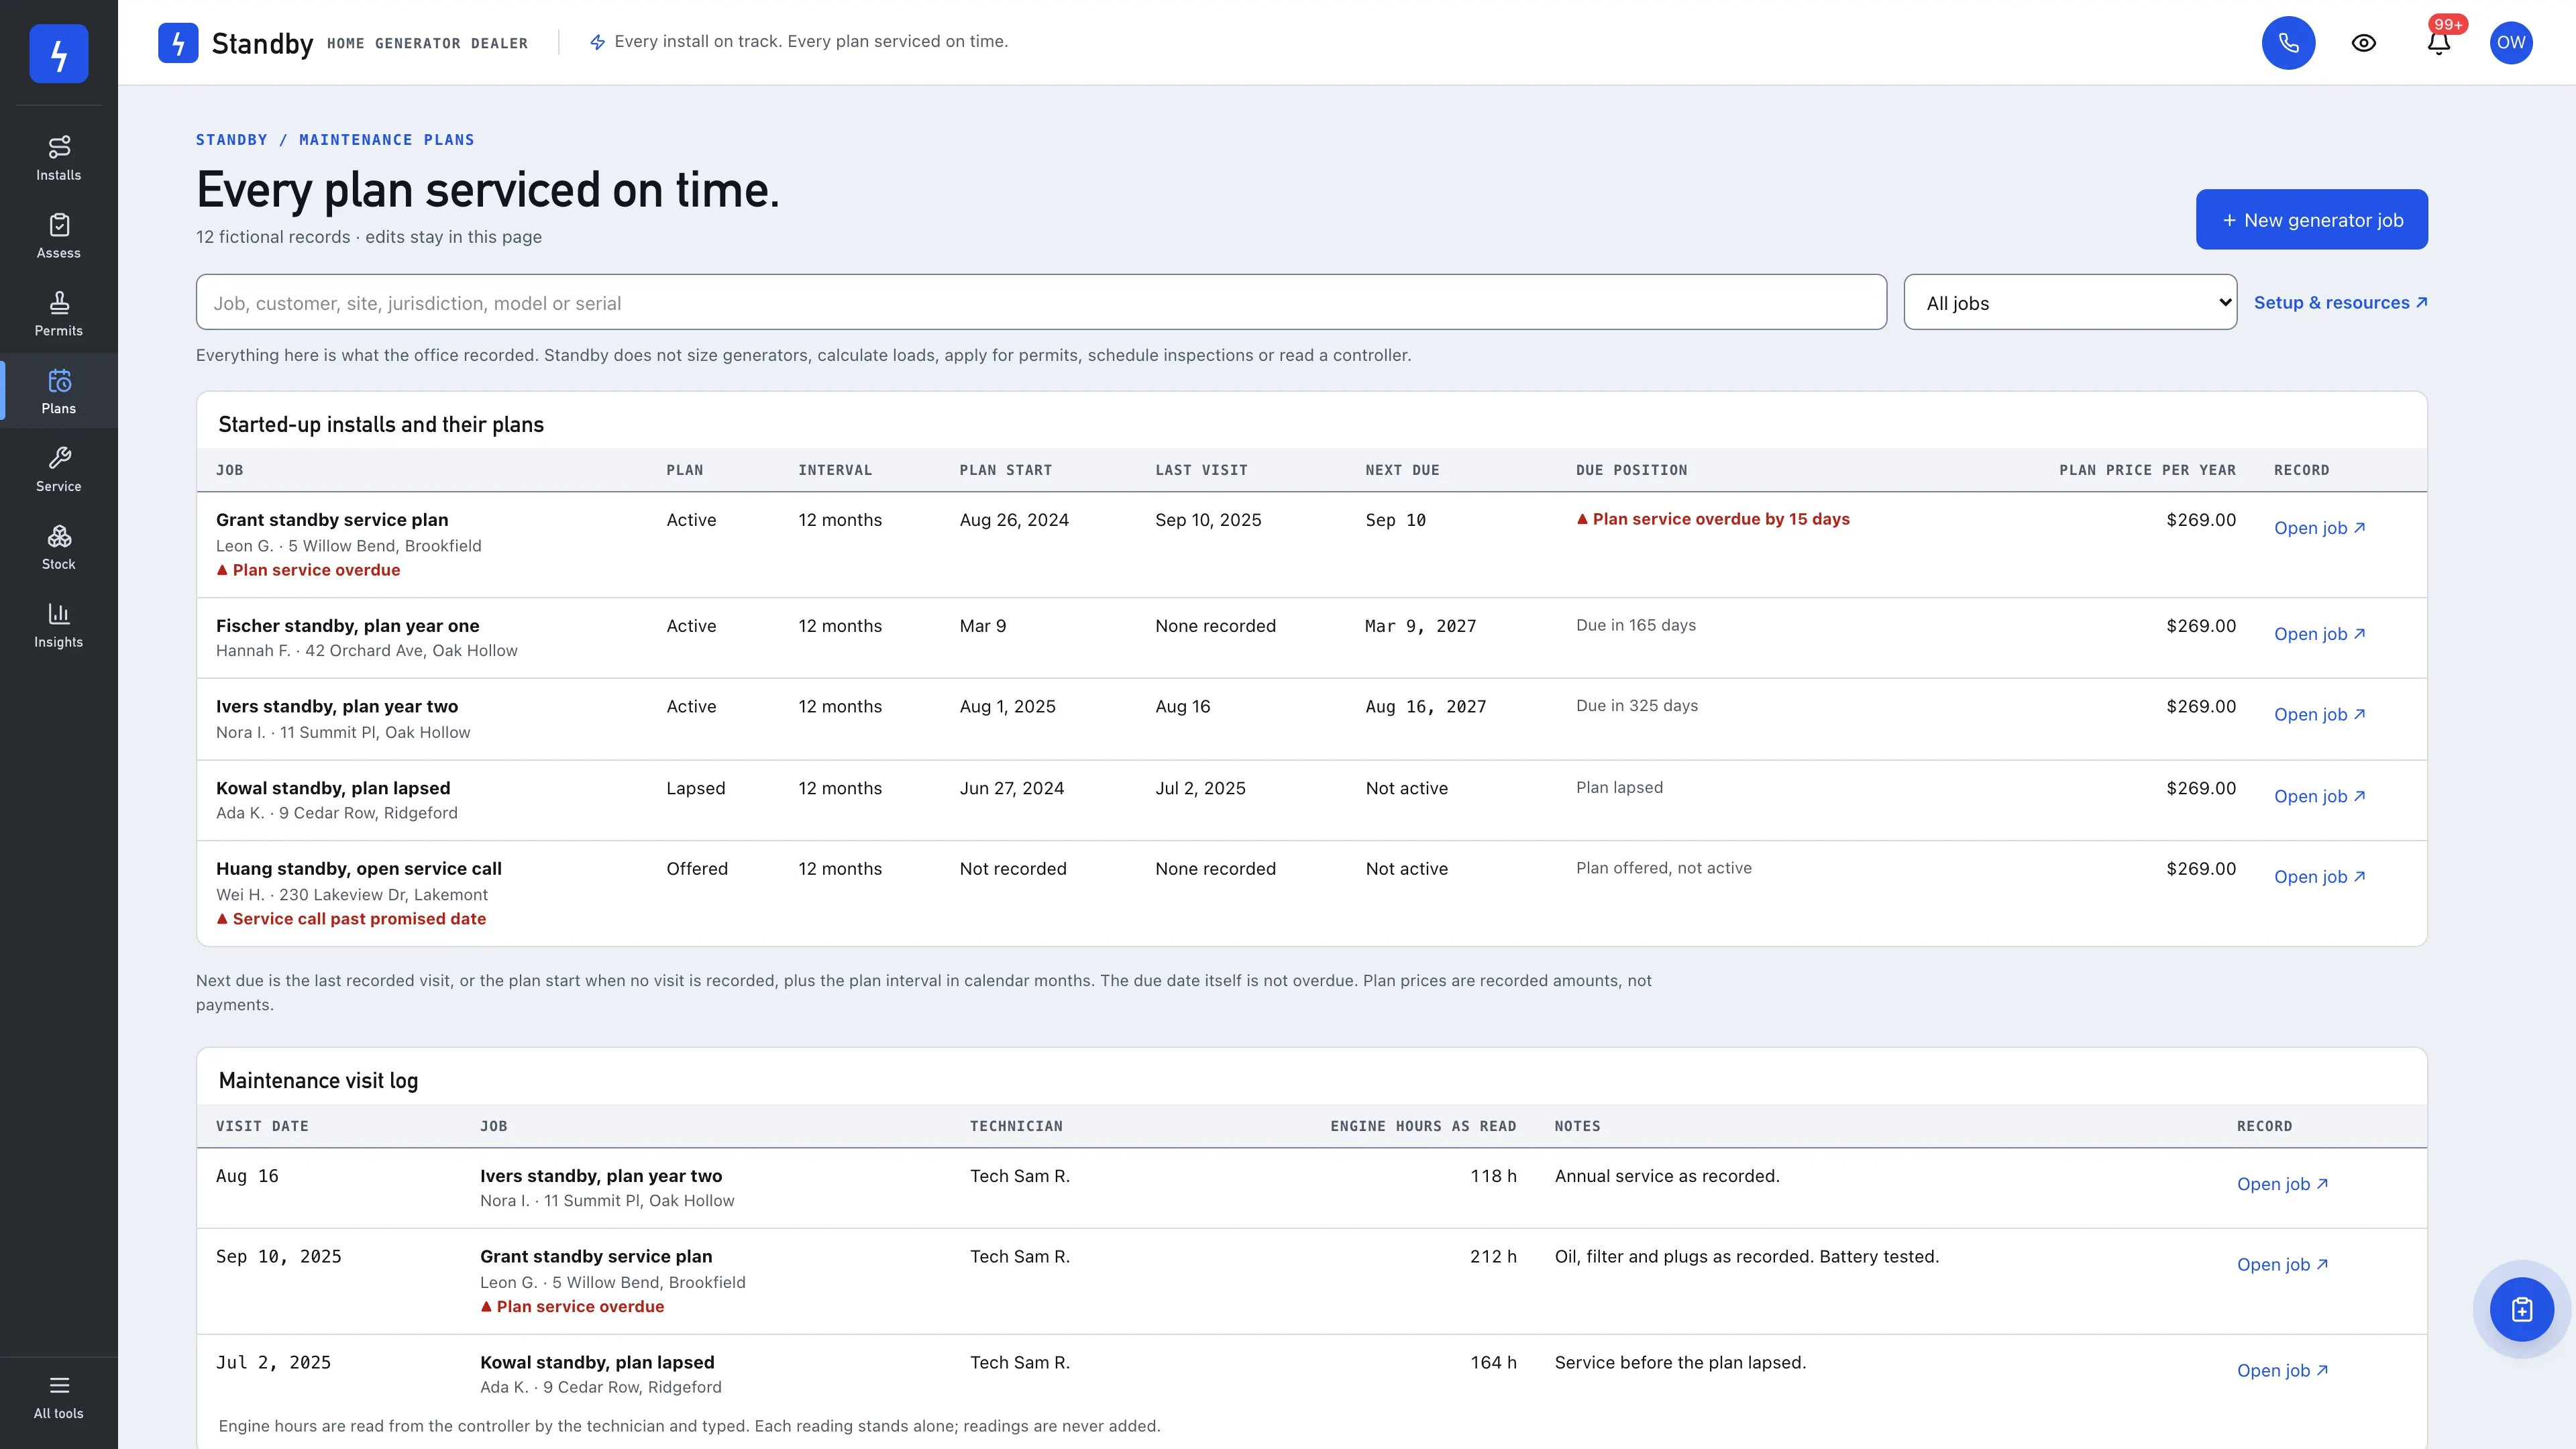Open job for Fischer standby, plan year one
The width and height of the screenshot is (2576, 1449).
pyautogui.click(x=2320, y=634)
